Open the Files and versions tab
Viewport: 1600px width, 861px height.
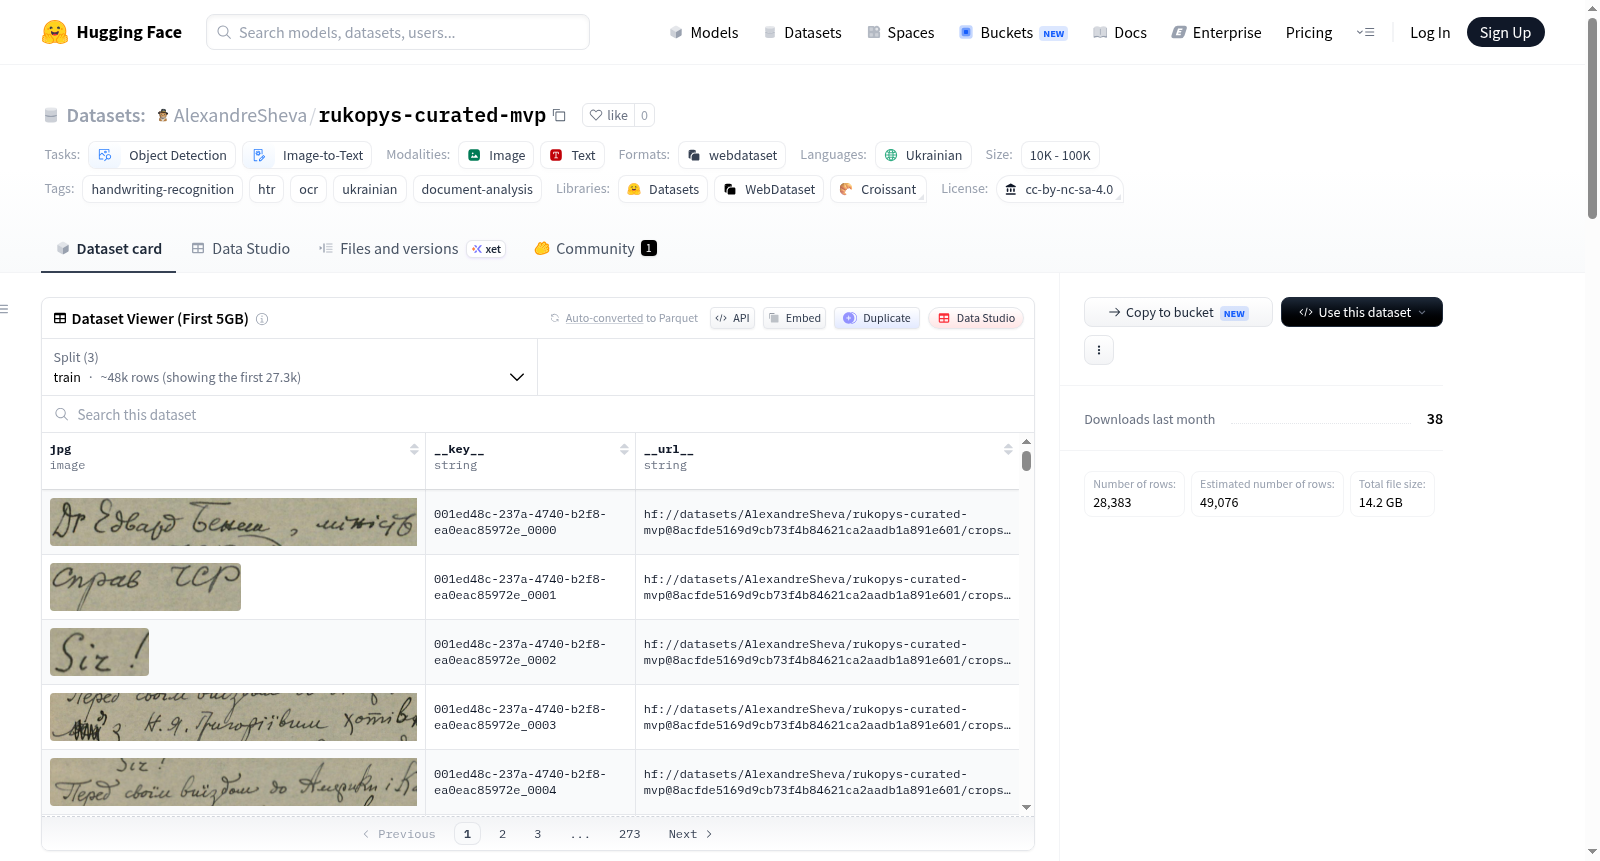[412, 249]
